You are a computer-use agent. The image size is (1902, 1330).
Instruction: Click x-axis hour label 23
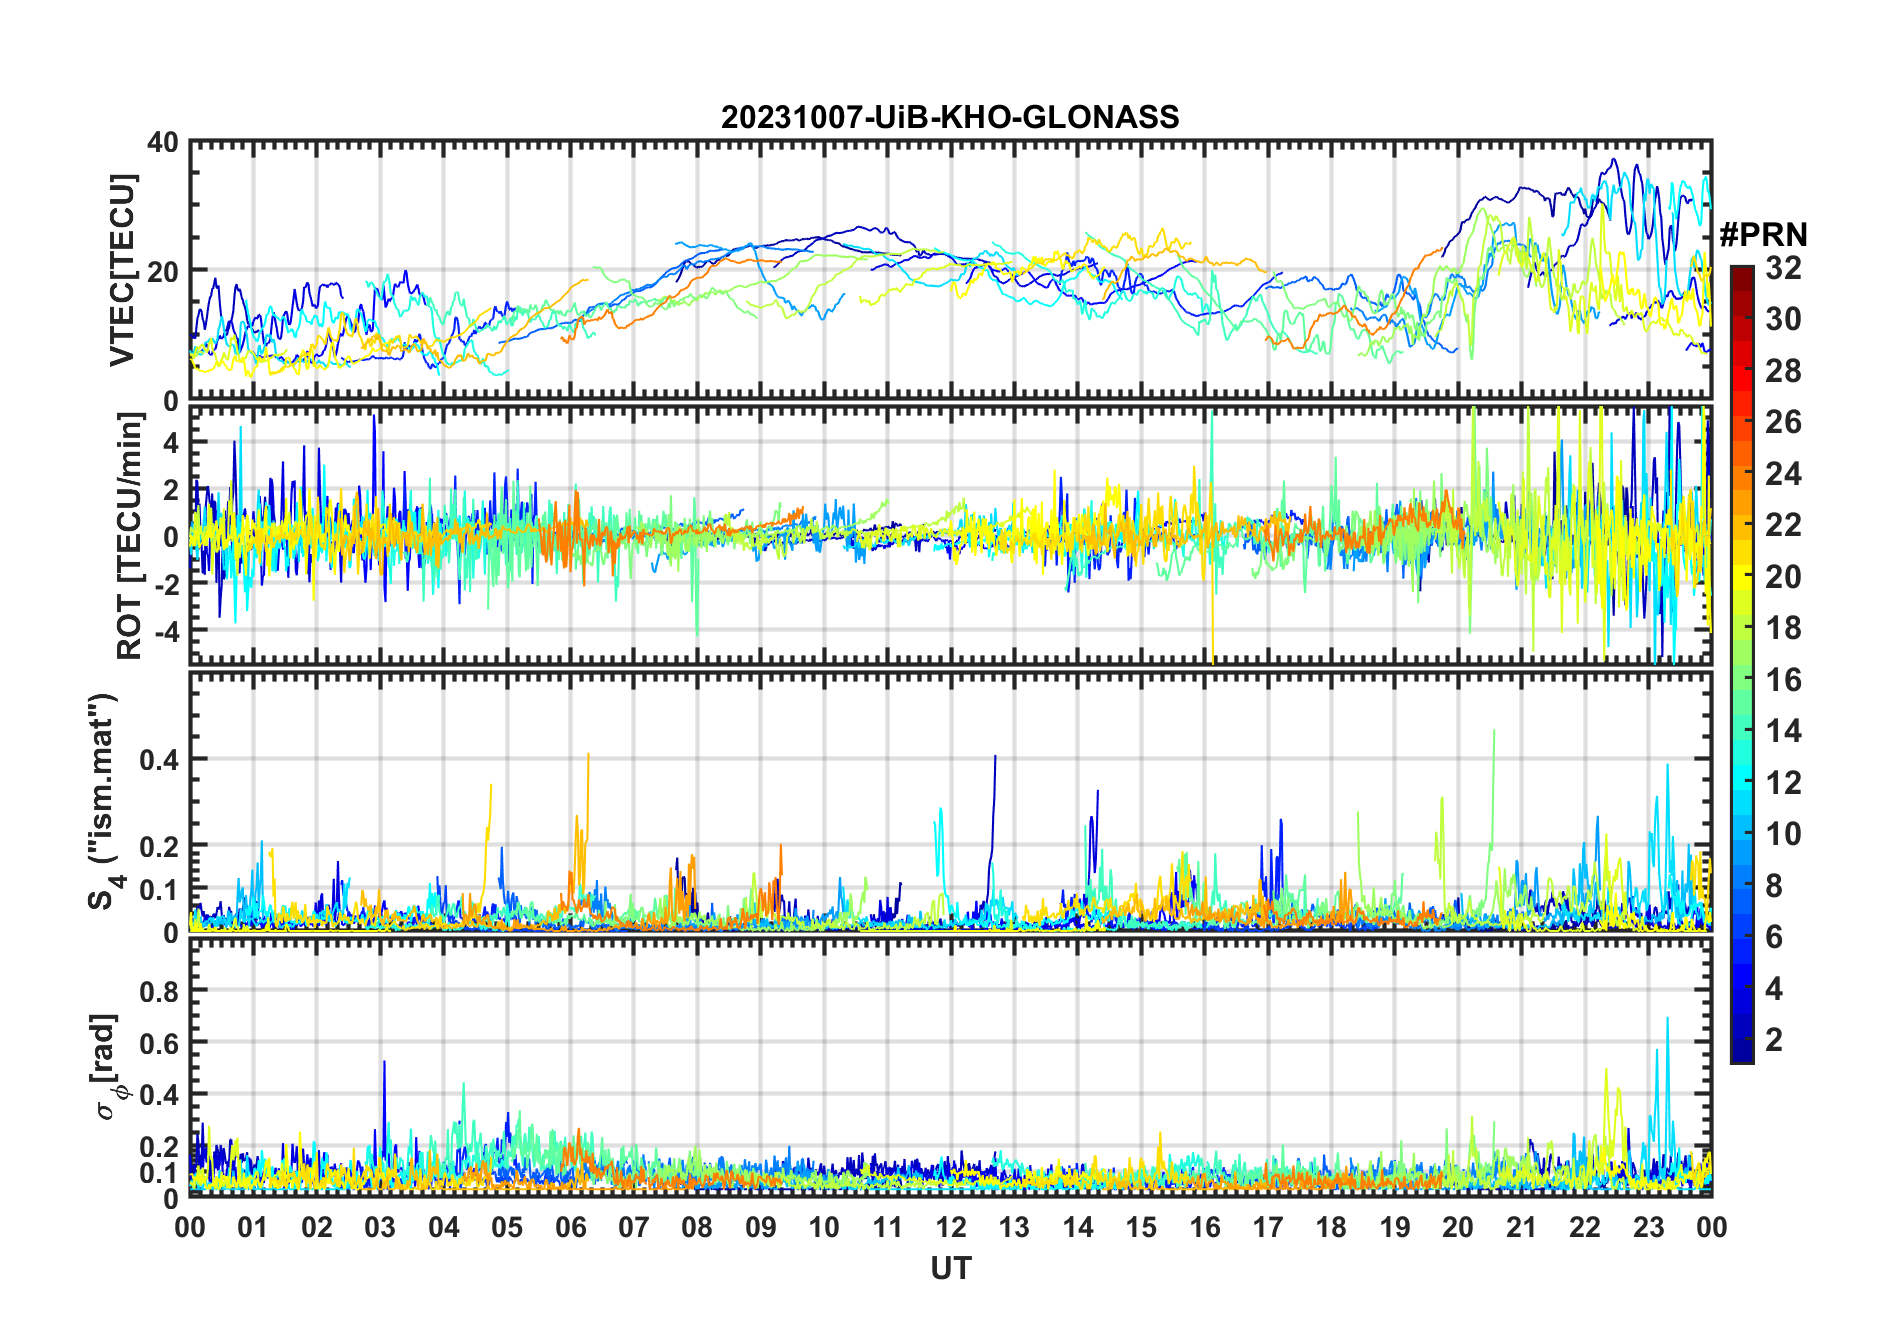tap(1648, 1227)
